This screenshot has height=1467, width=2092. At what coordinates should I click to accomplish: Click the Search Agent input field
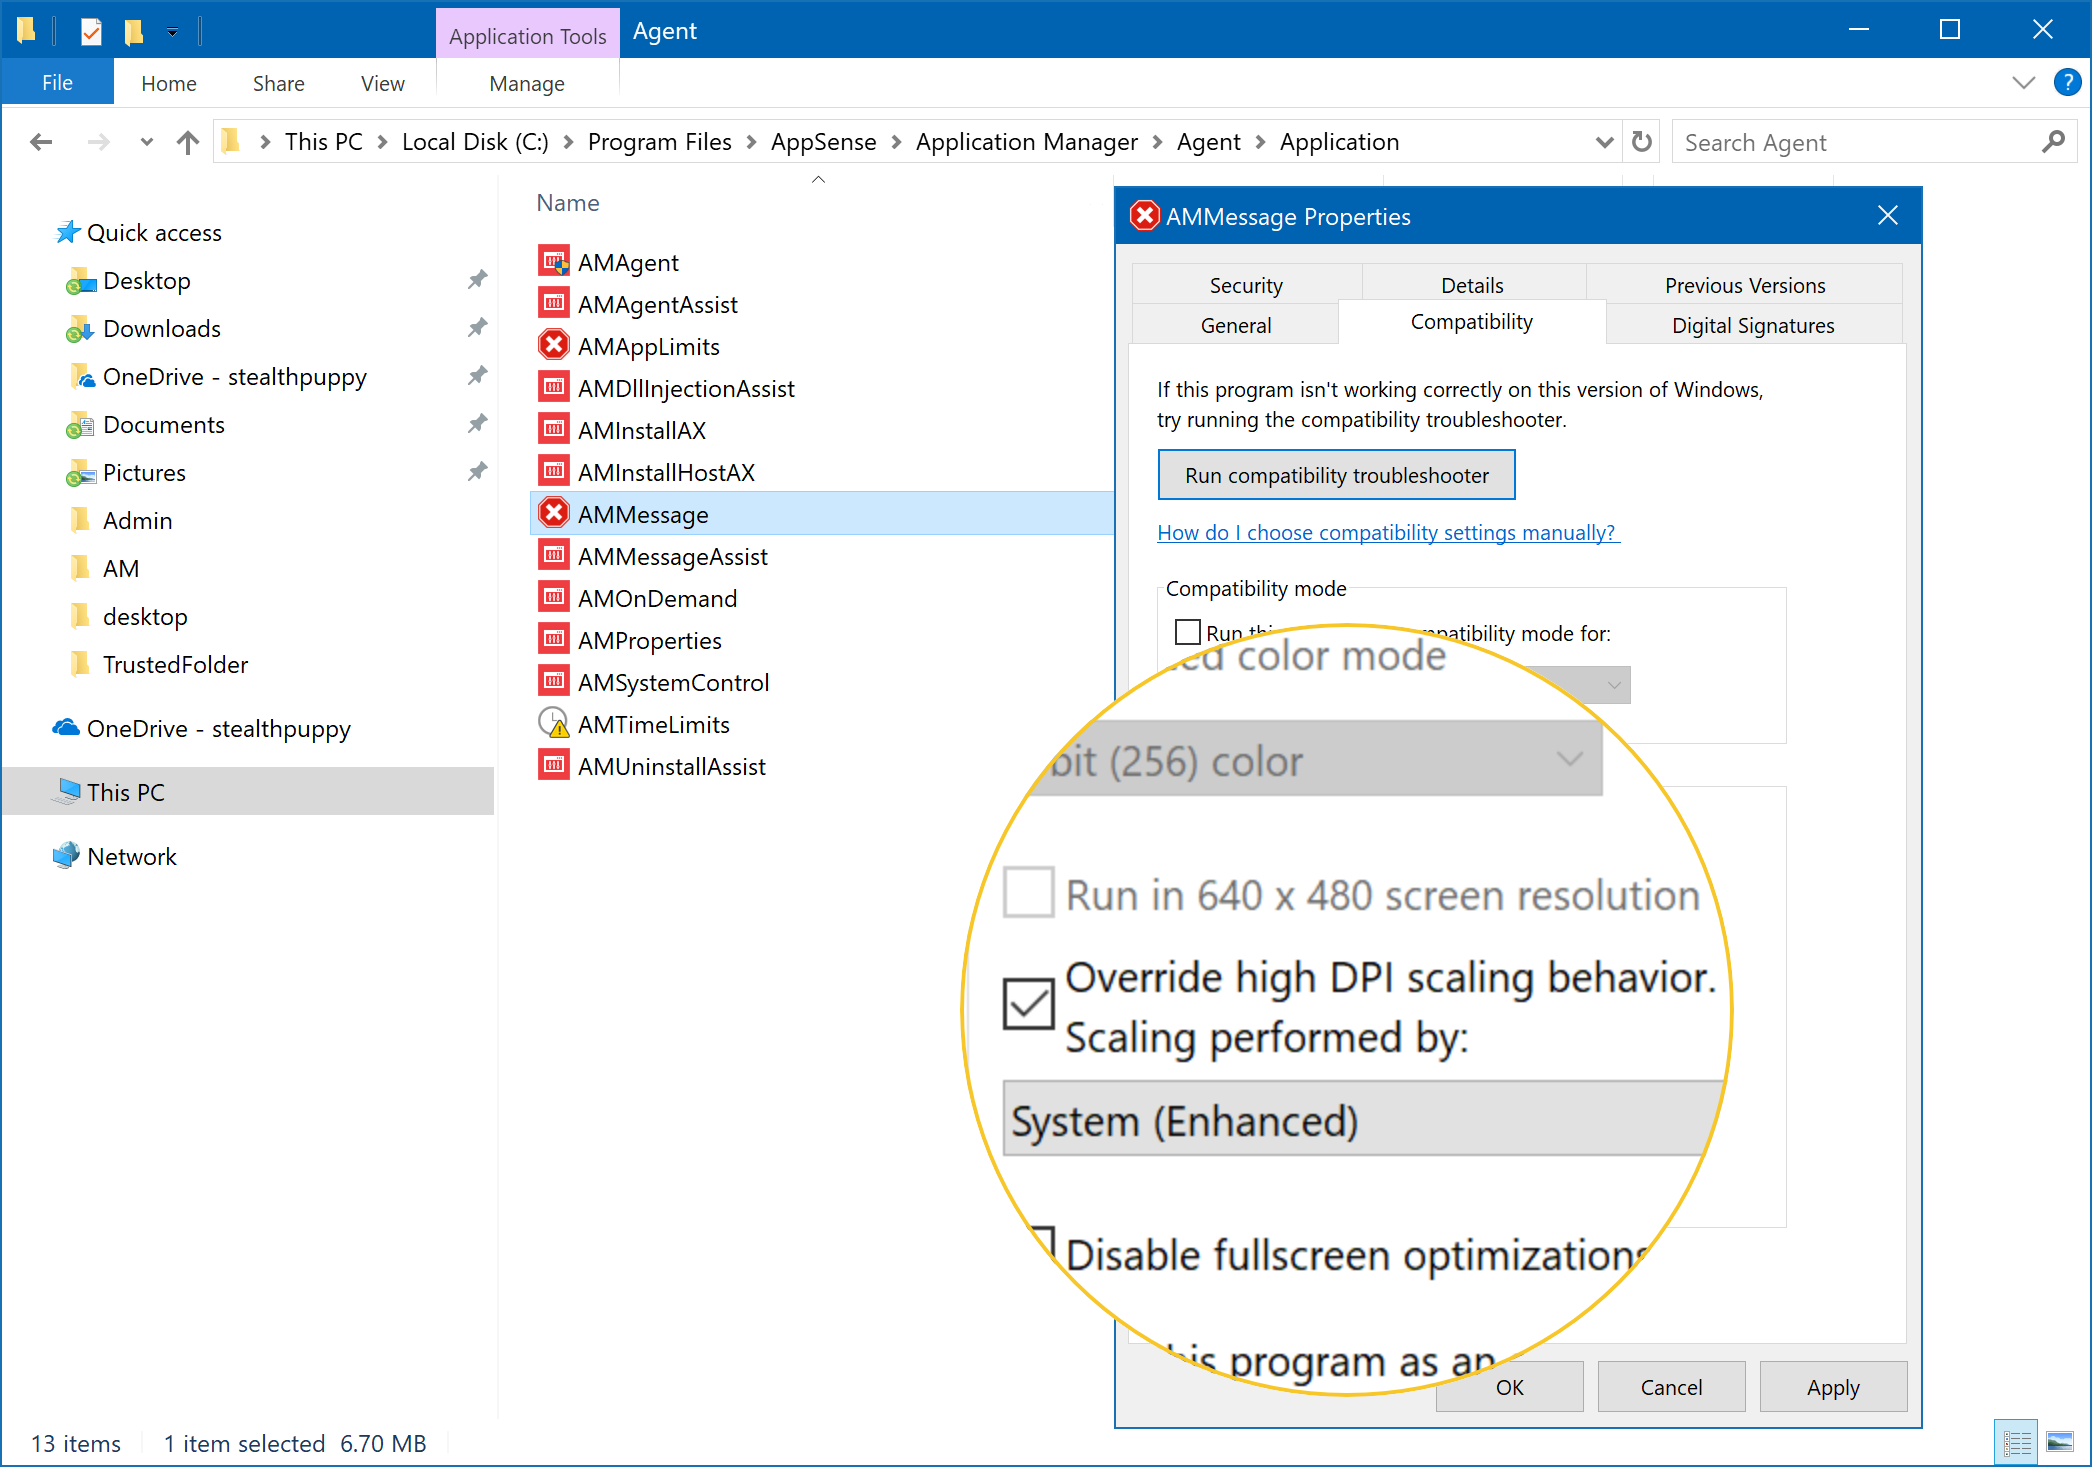coord(1856,142)
